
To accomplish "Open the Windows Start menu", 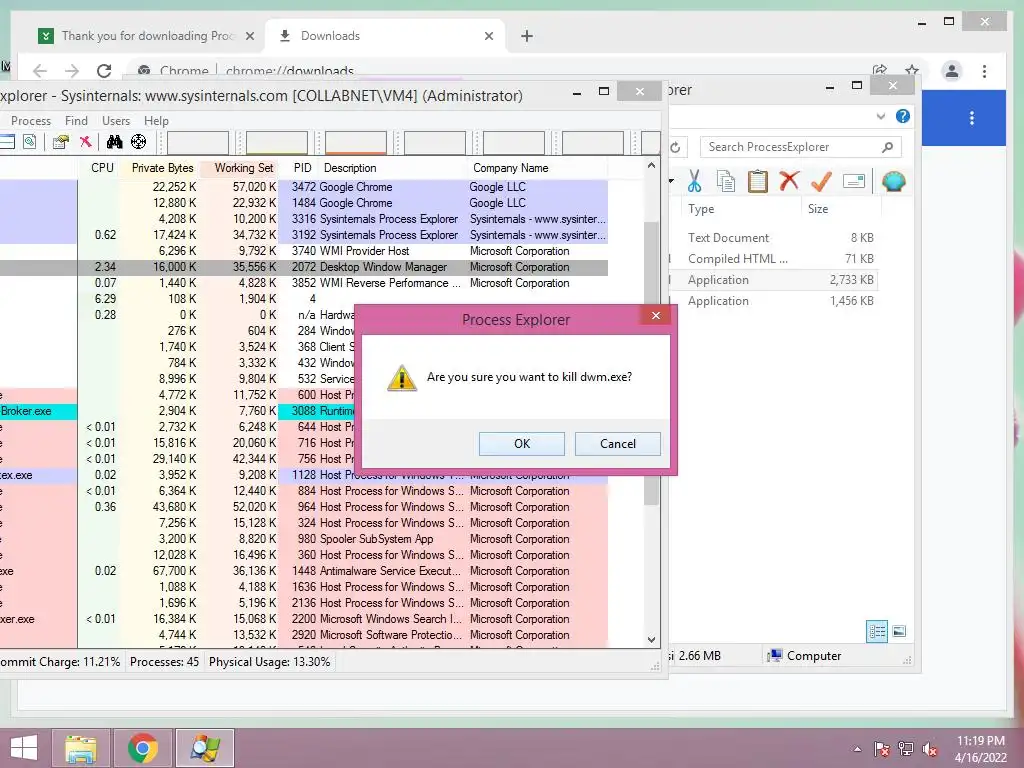I will (x=24, y=748).
